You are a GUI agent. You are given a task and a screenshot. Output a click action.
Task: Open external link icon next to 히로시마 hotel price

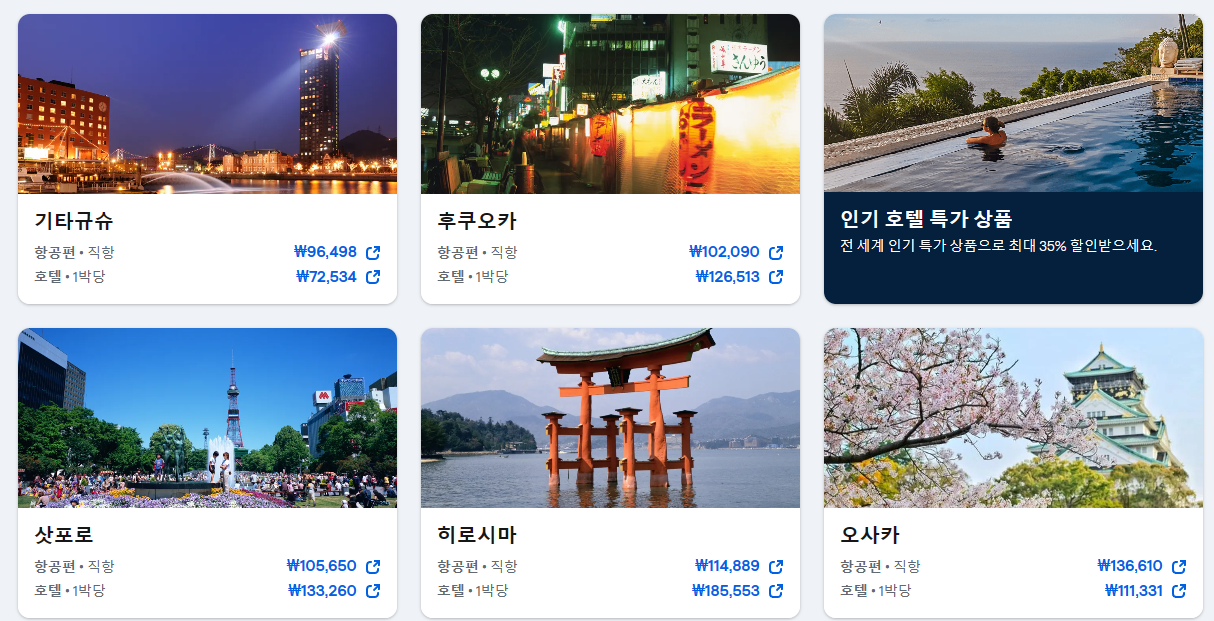tap(776, 590)
